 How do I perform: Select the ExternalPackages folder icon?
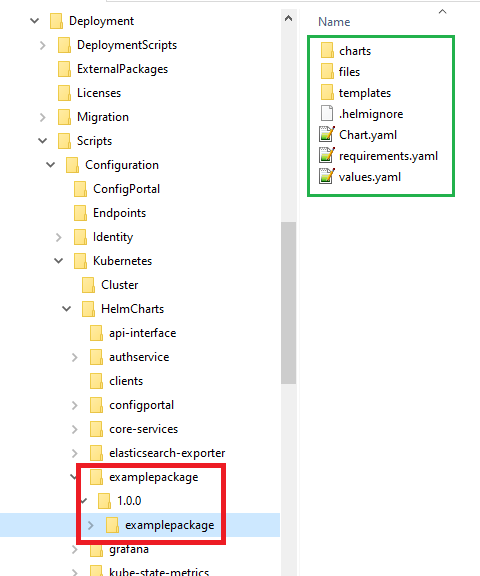64,69
